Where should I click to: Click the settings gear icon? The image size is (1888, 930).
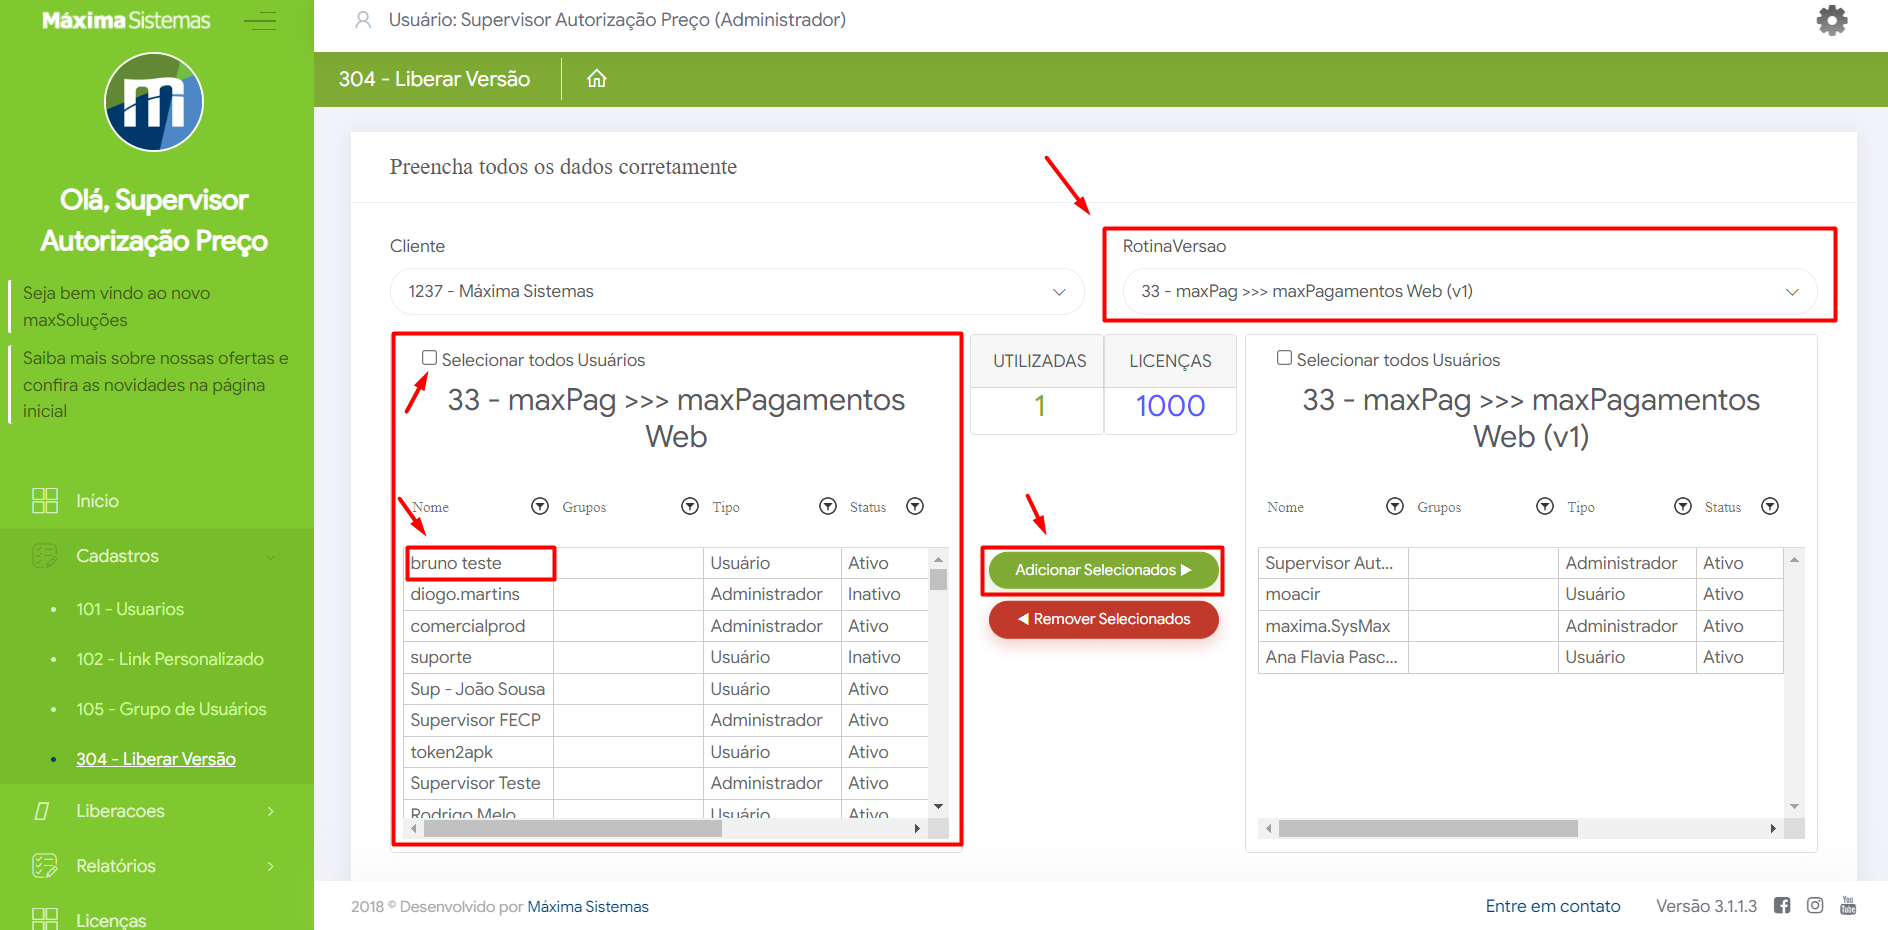1831,20
